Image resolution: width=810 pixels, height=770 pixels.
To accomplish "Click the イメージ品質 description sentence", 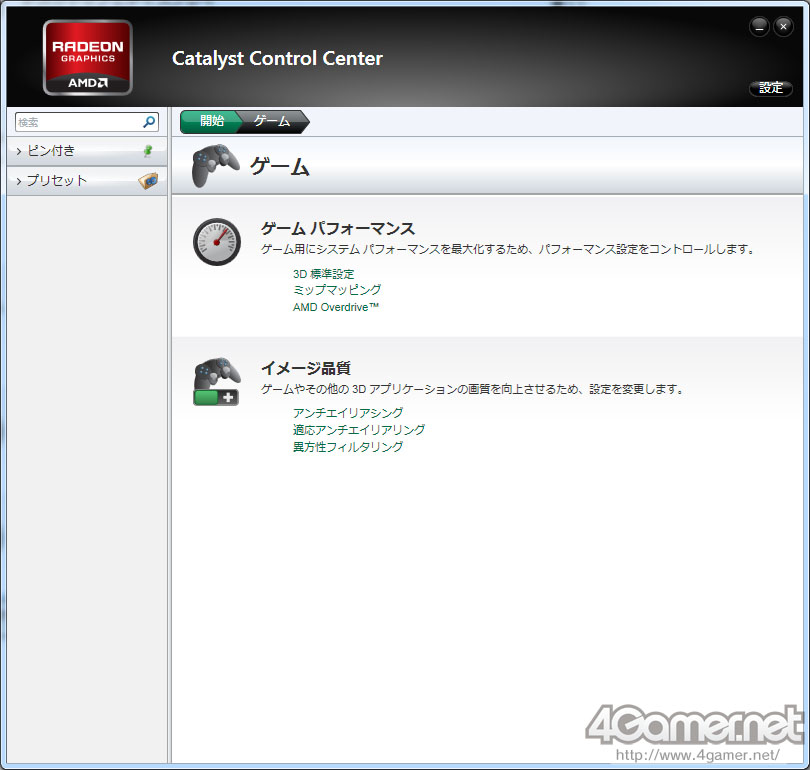I will tap(473, 389).
